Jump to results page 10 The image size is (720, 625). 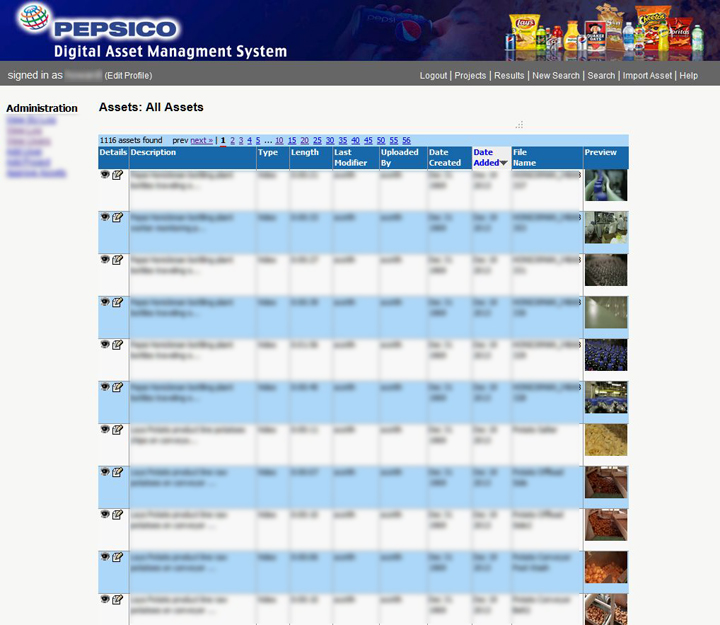(x=279, y=141)
